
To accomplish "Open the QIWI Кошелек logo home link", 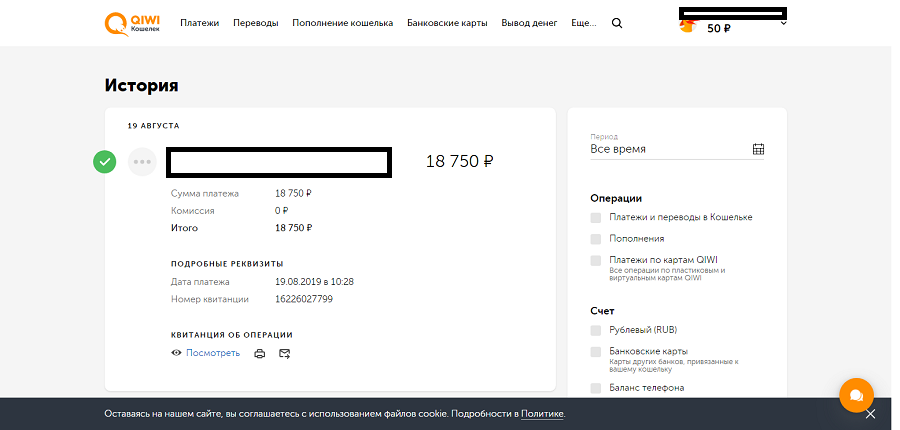I will coord(133,24).
